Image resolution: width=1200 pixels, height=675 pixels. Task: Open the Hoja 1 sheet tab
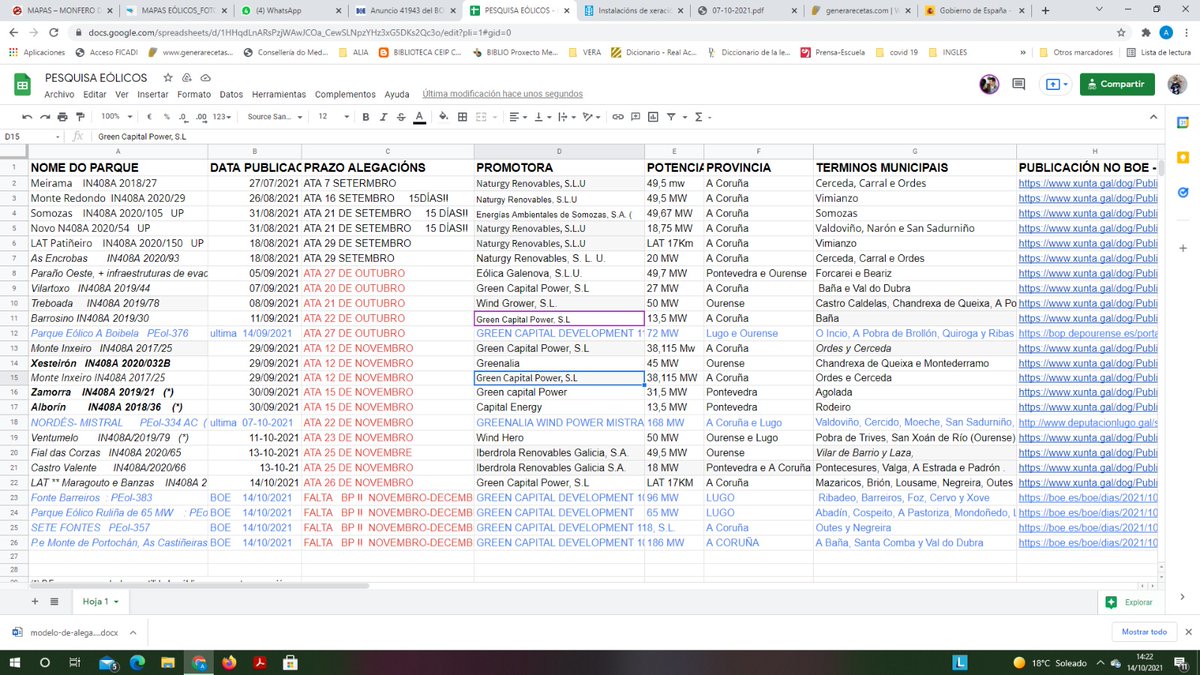pyautogui.click(x=100, y=601)
